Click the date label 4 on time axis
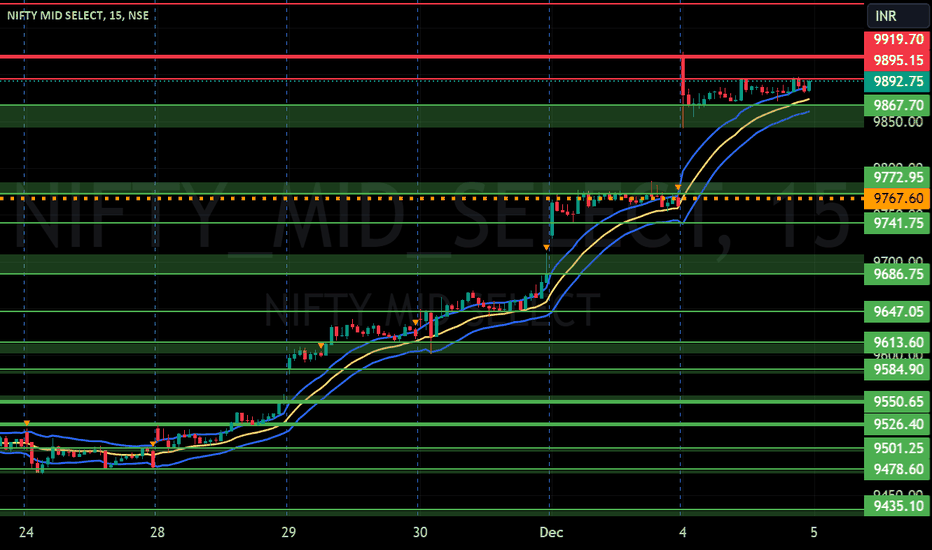 (x=682, y=532)
